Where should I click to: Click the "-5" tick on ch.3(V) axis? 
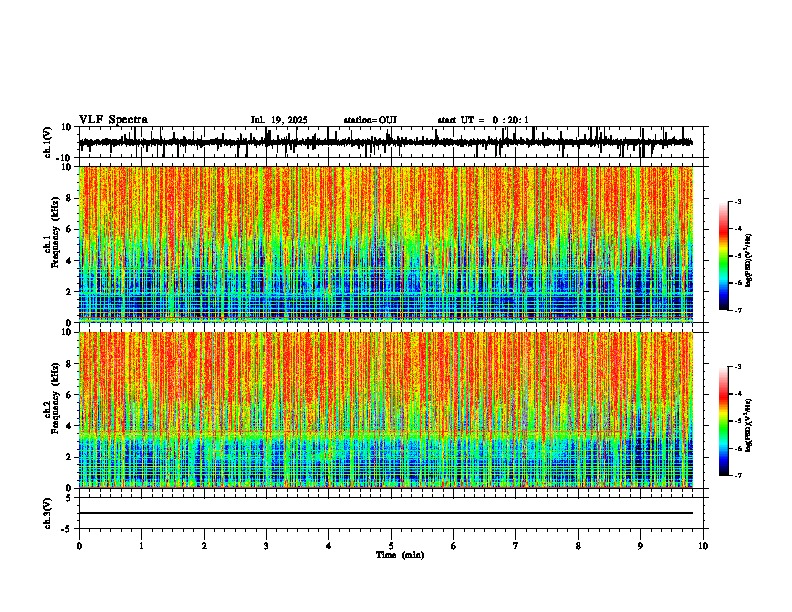[68, 529]
